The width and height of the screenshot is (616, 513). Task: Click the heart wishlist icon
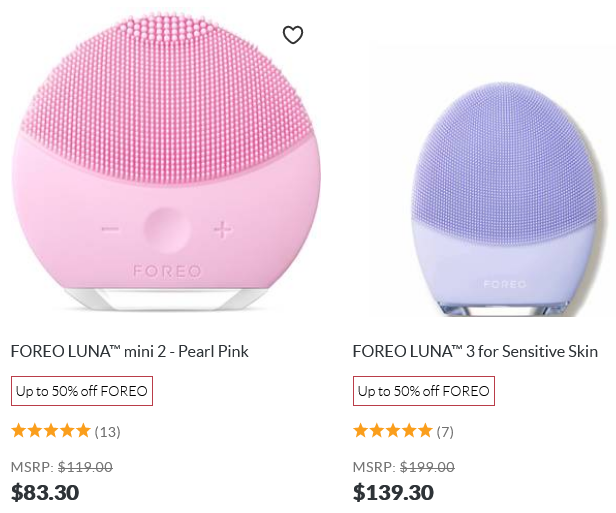pos(292,36)
